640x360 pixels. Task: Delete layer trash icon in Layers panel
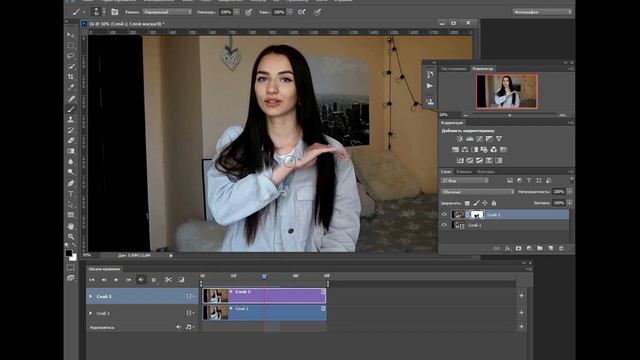coord(561,248)
